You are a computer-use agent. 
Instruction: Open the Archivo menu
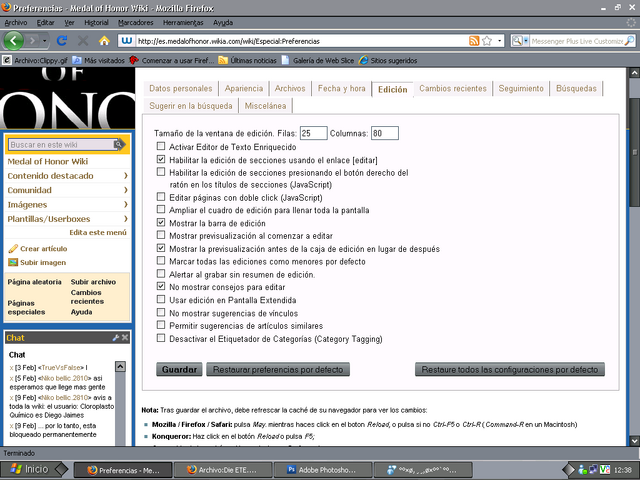[x=16, y=22]
